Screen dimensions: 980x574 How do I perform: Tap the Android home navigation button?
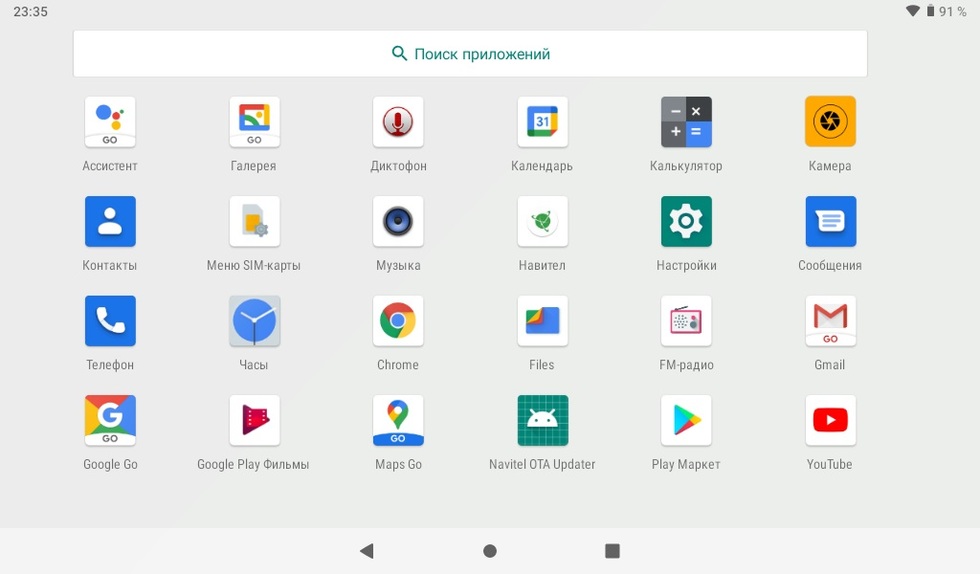click(490, 551)
